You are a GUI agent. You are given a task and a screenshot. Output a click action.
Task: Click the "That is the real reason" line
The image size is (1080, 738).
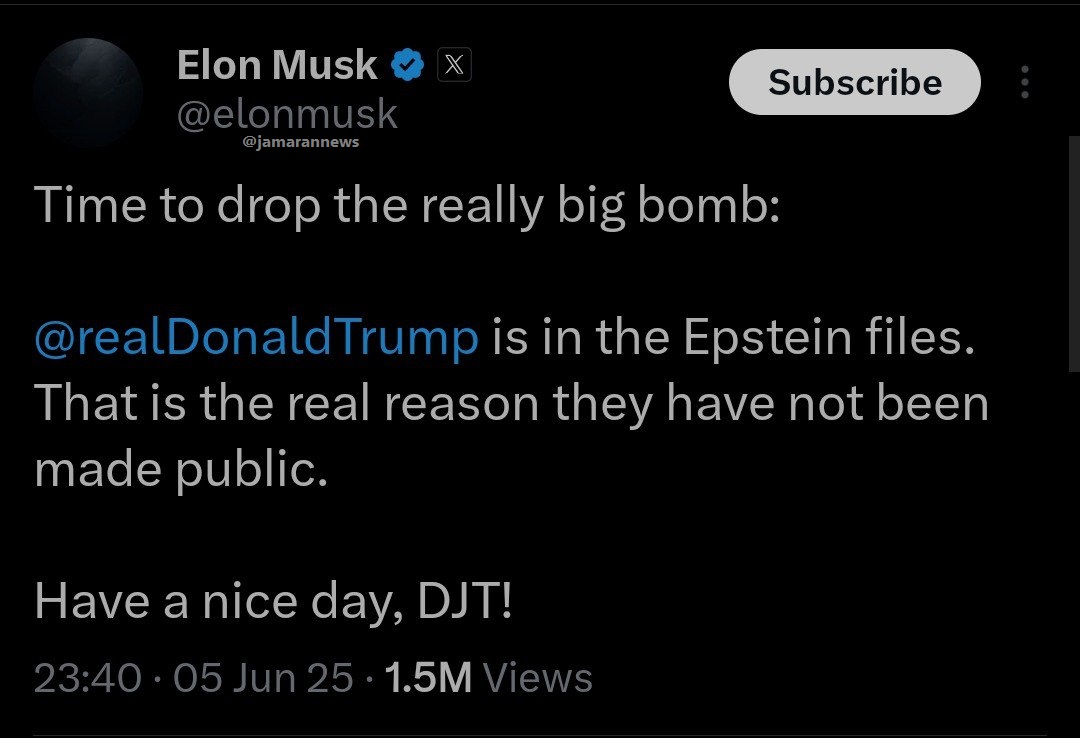coord(510,404)
